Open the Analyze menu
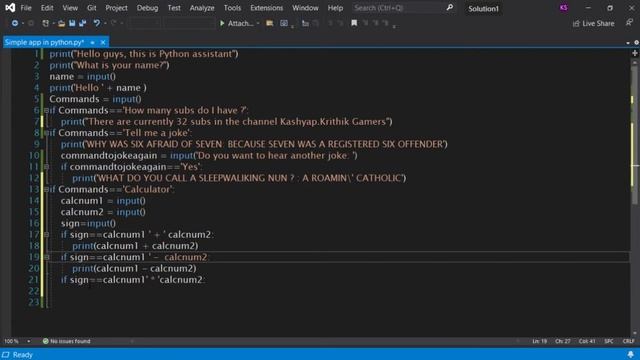This screenshot has height=360, width=640. pyautogui.click(x=202, y=8)
